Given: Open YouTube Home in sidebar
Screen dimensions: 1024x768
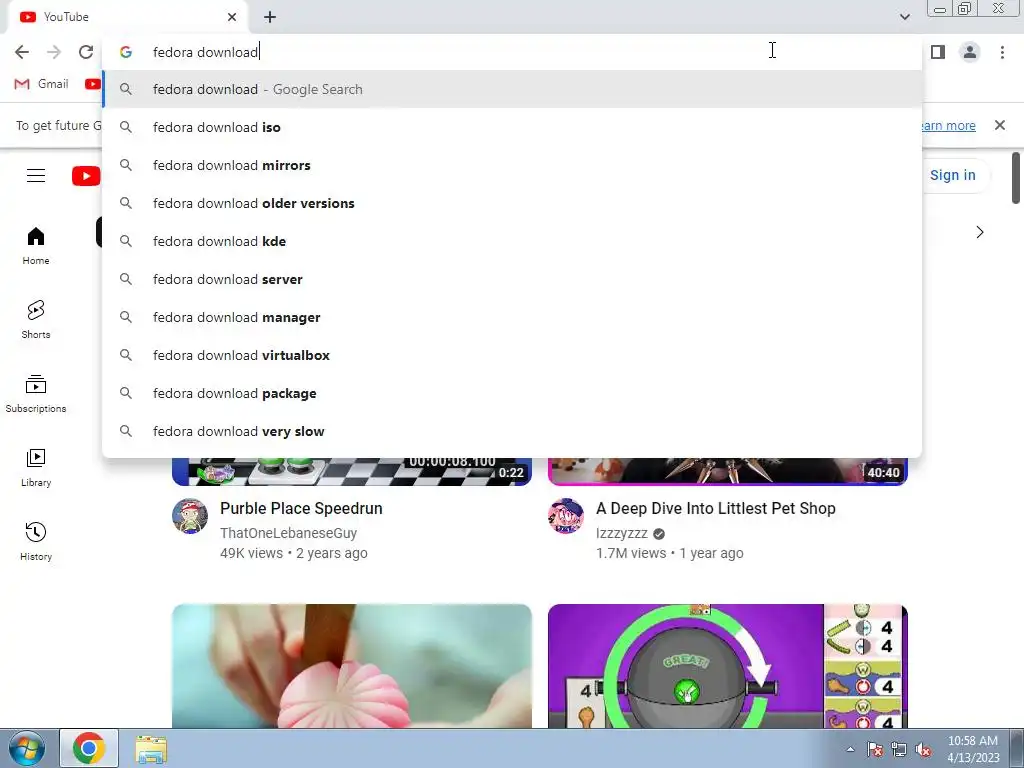Looking at the screenshot, I should [36, 246].
